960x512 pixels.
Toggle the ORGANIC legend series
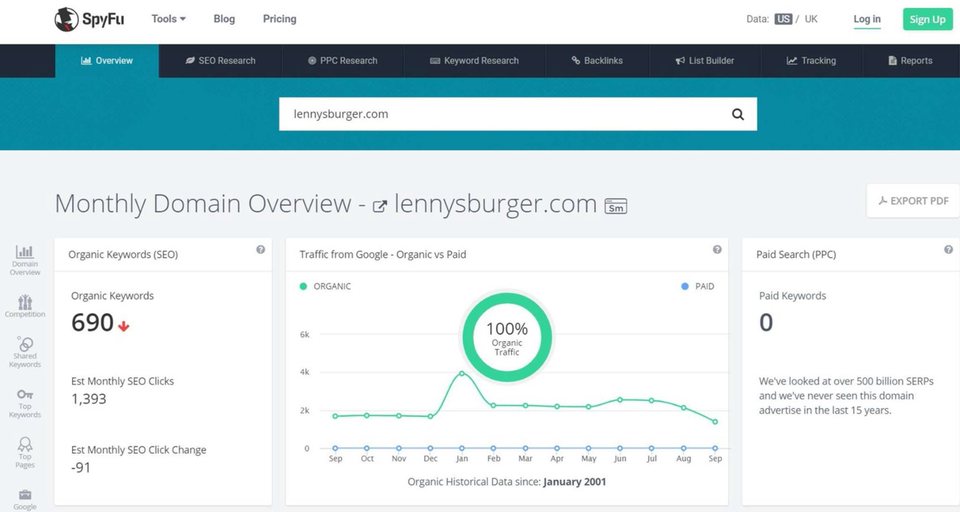(x=325, y=286)
